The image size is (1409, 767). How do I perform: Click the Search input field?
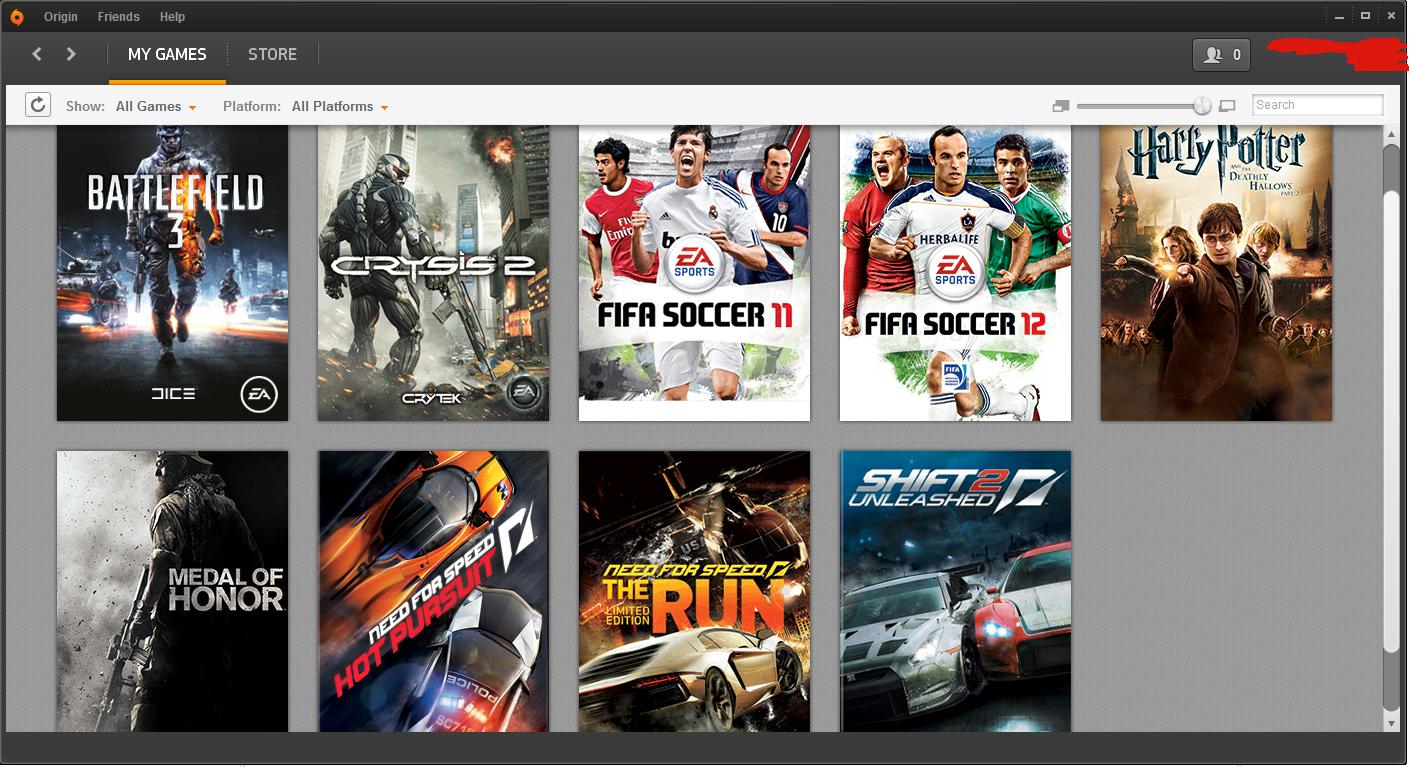click(x=1318, y=105)
